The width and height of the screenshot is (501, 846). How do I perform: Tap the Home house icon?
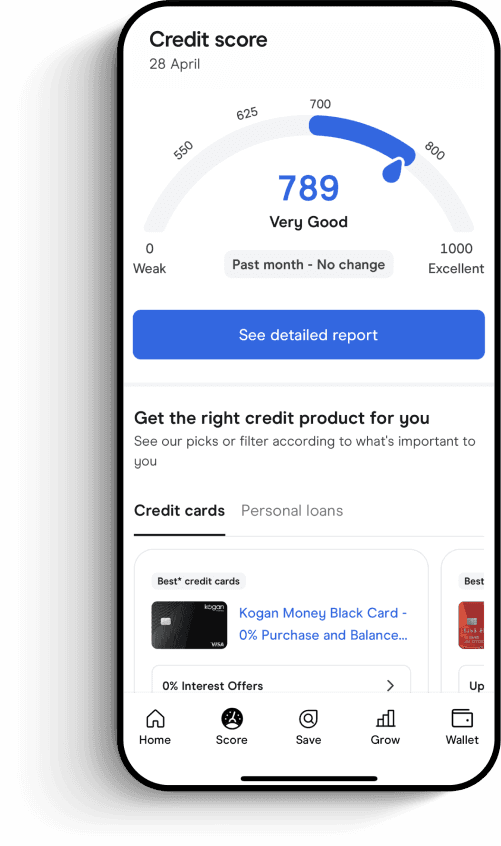click(155, 718)
